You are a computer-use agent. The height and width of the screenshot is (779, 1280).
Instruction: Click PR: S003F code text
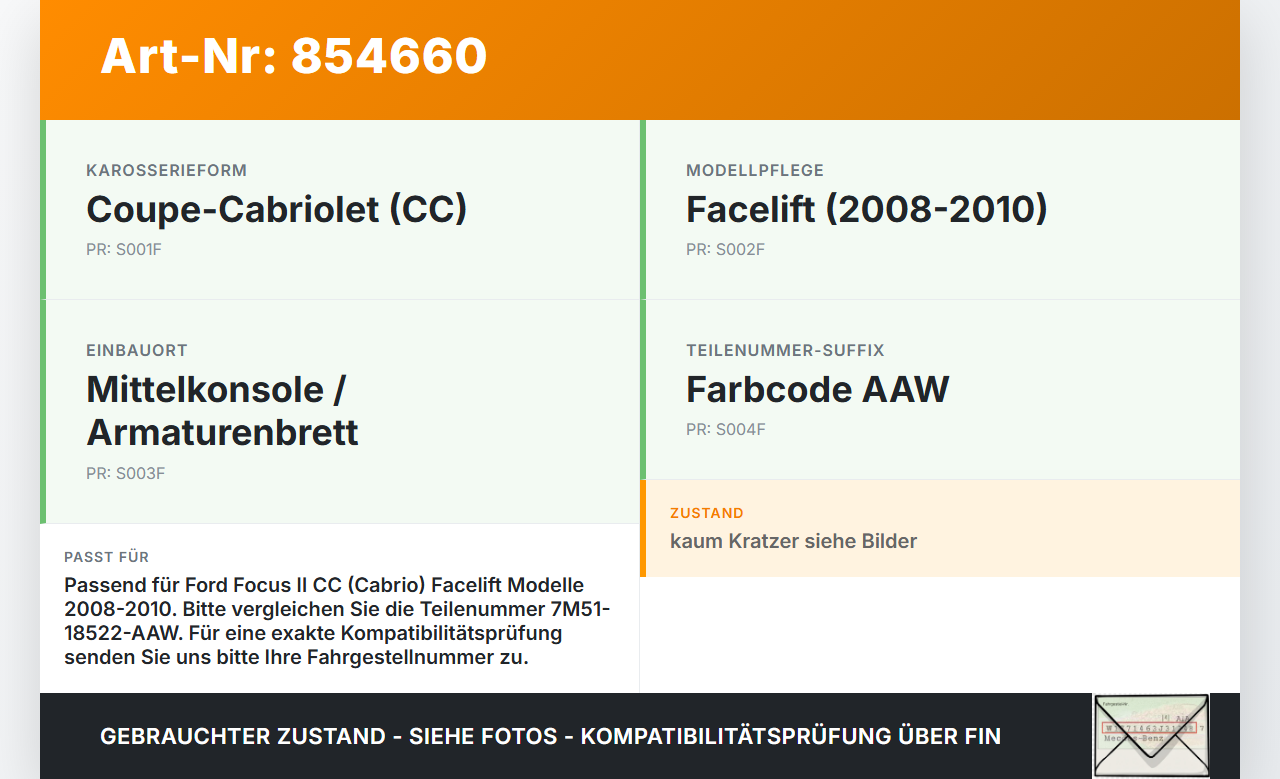(125, 473)
